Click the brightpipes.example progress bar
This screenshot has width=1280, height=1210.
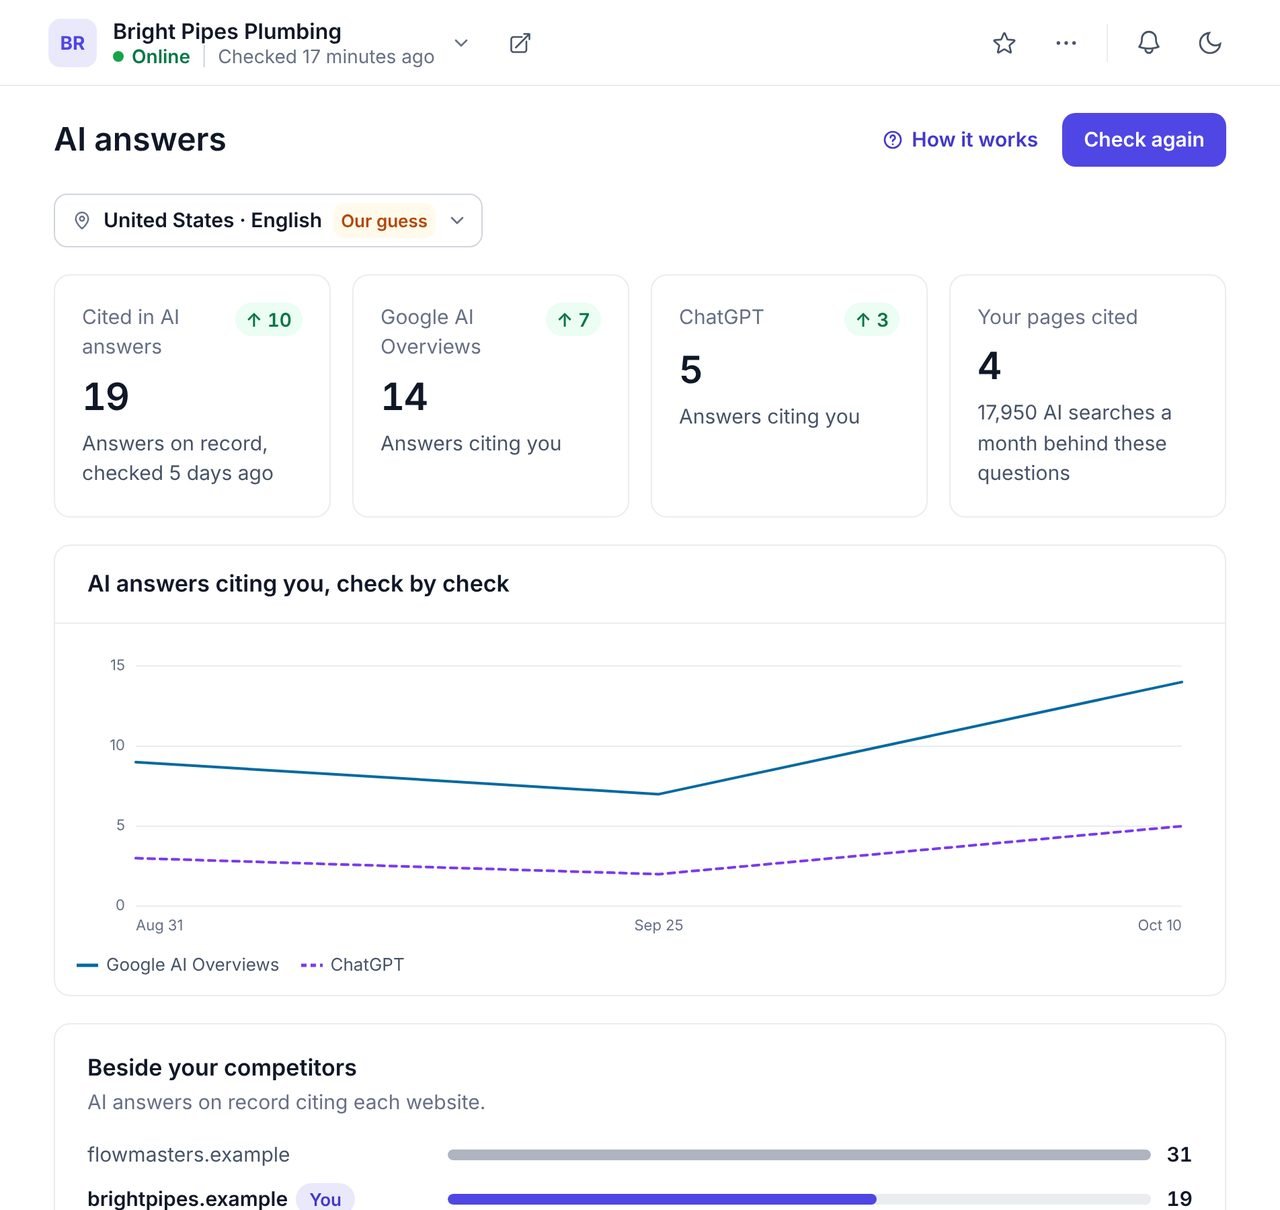tap(799, 1199)
